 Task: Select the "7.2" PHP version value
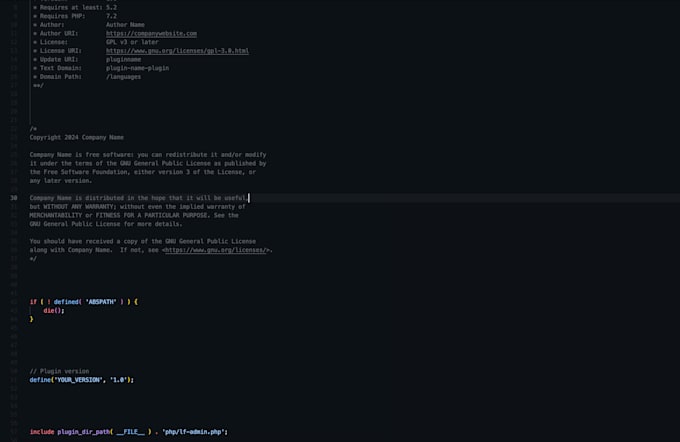tap(111, 16)
